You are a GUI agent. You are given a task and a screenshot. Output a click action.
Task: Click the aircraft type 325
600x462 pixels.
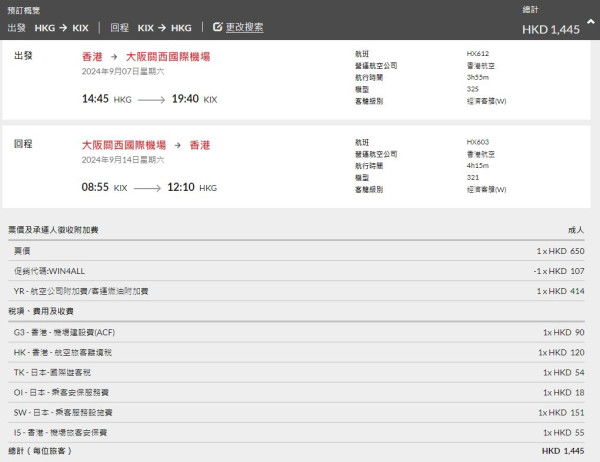click(473, 89)
